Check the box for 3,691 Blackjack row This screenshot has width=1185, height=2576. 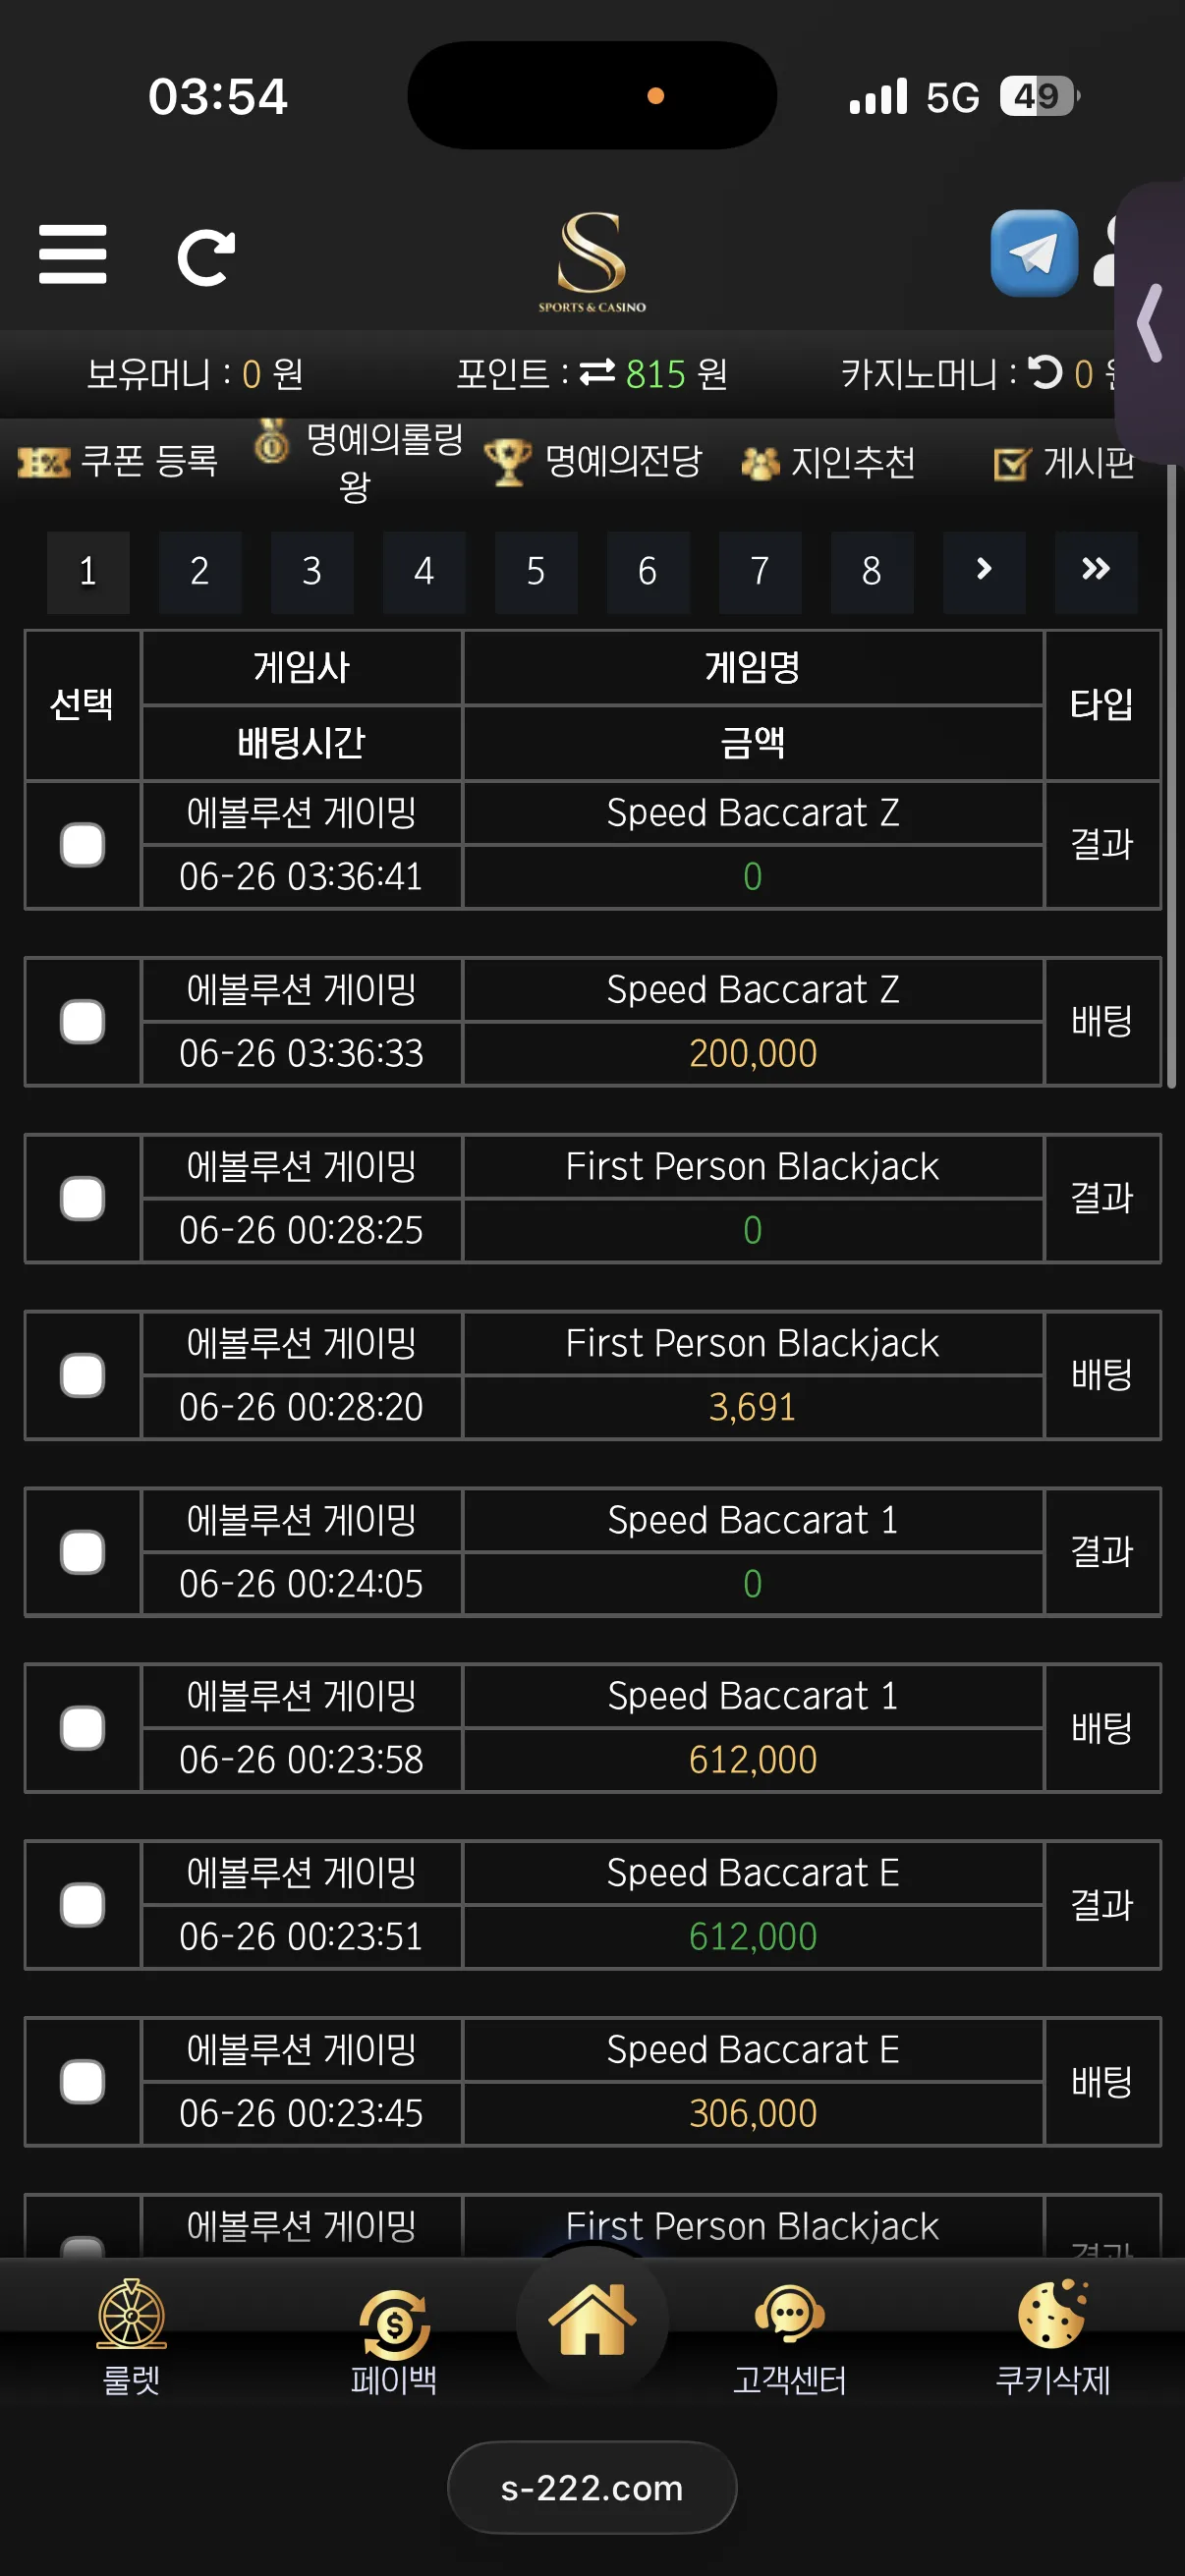[x=82, y=1375]
